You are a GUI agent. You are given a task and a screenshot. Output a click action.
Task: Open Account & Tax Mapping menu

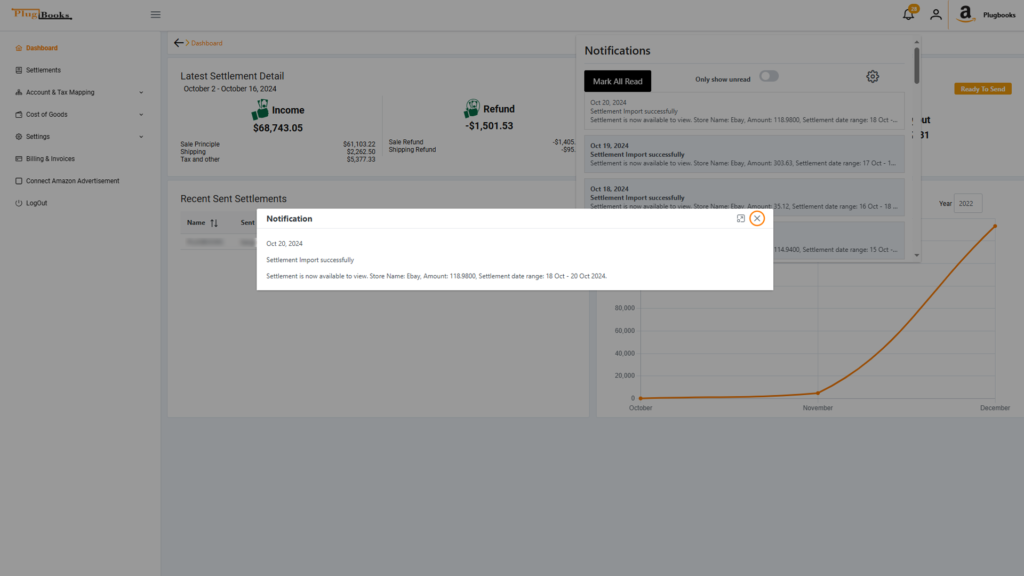coord(60,93)
